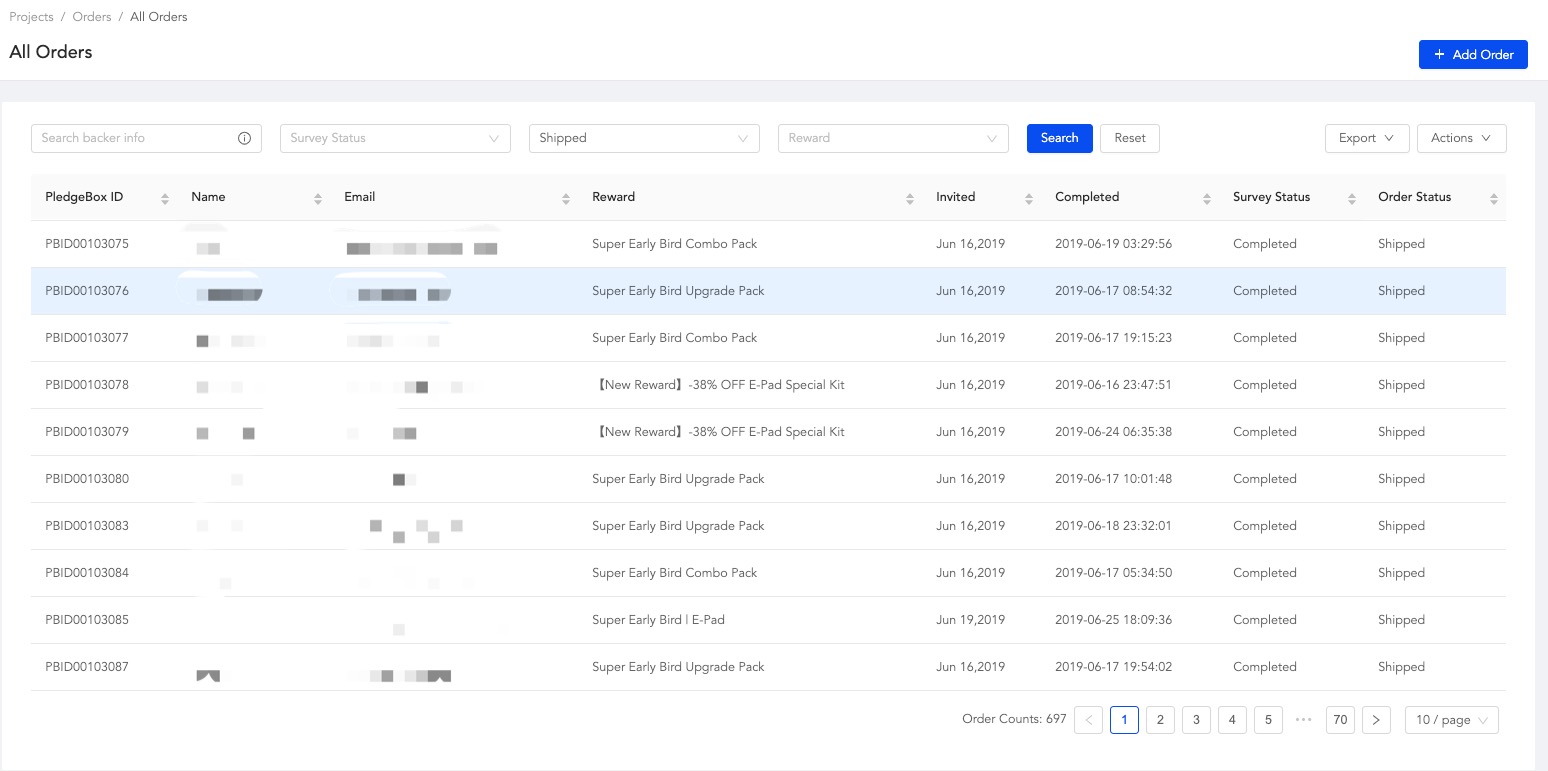1548x771 pixels.
Task: Go to next page using right arrow
Action: pyautogui.click(x=1376, y=720)
